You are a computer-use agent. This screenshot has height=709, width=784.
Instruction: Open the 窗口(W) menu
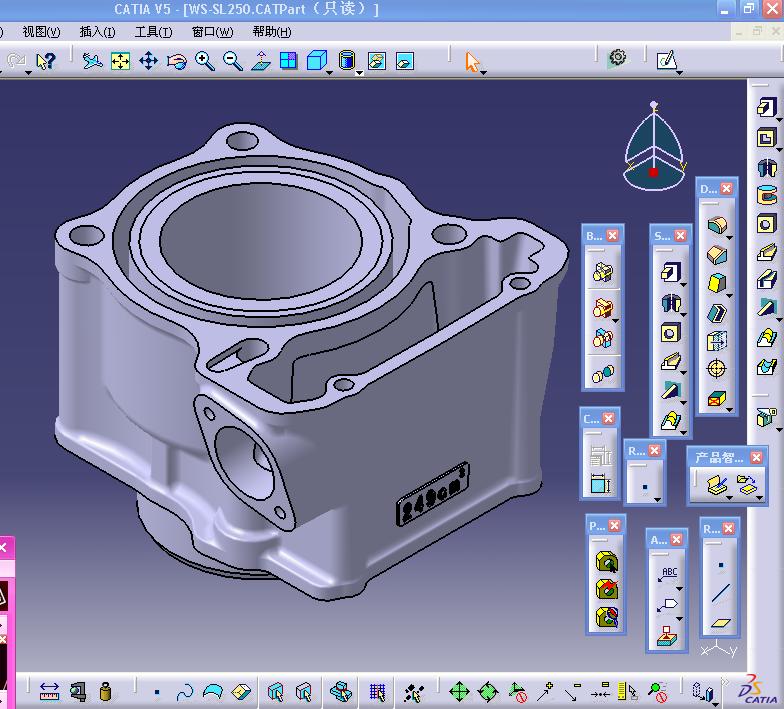212,32
